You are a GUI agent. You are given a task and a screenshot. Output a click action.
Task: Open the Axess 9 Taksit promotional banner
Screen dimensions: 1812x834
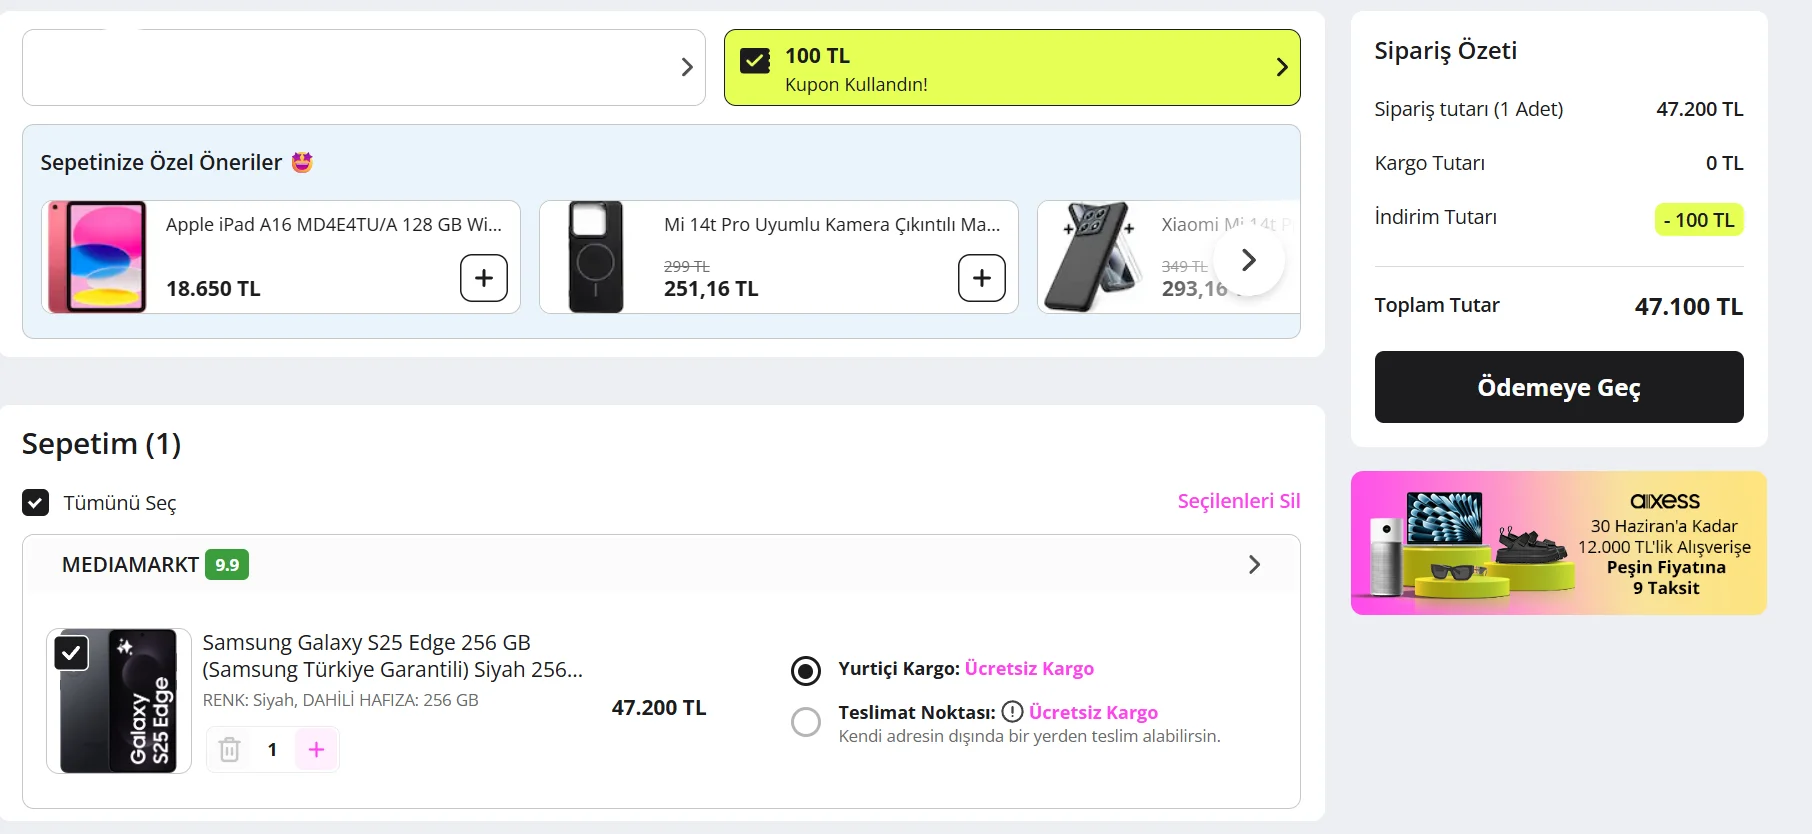click(1559, 543)
